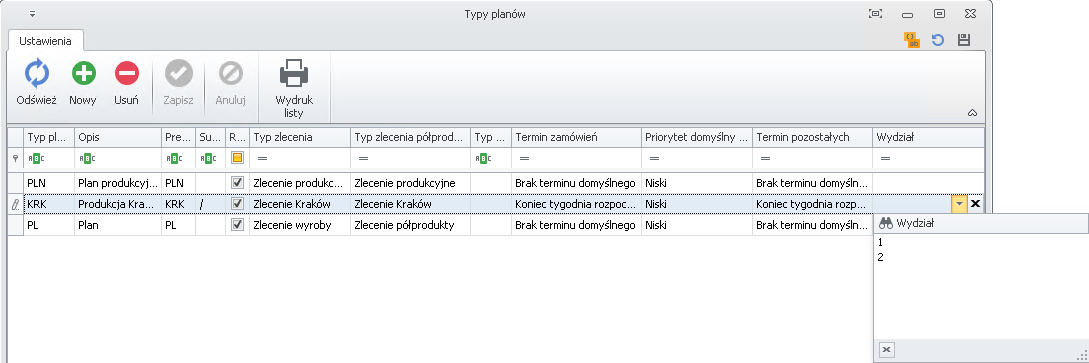
Task: Click the blue undo arrow icon at top right
Action: 938,40
